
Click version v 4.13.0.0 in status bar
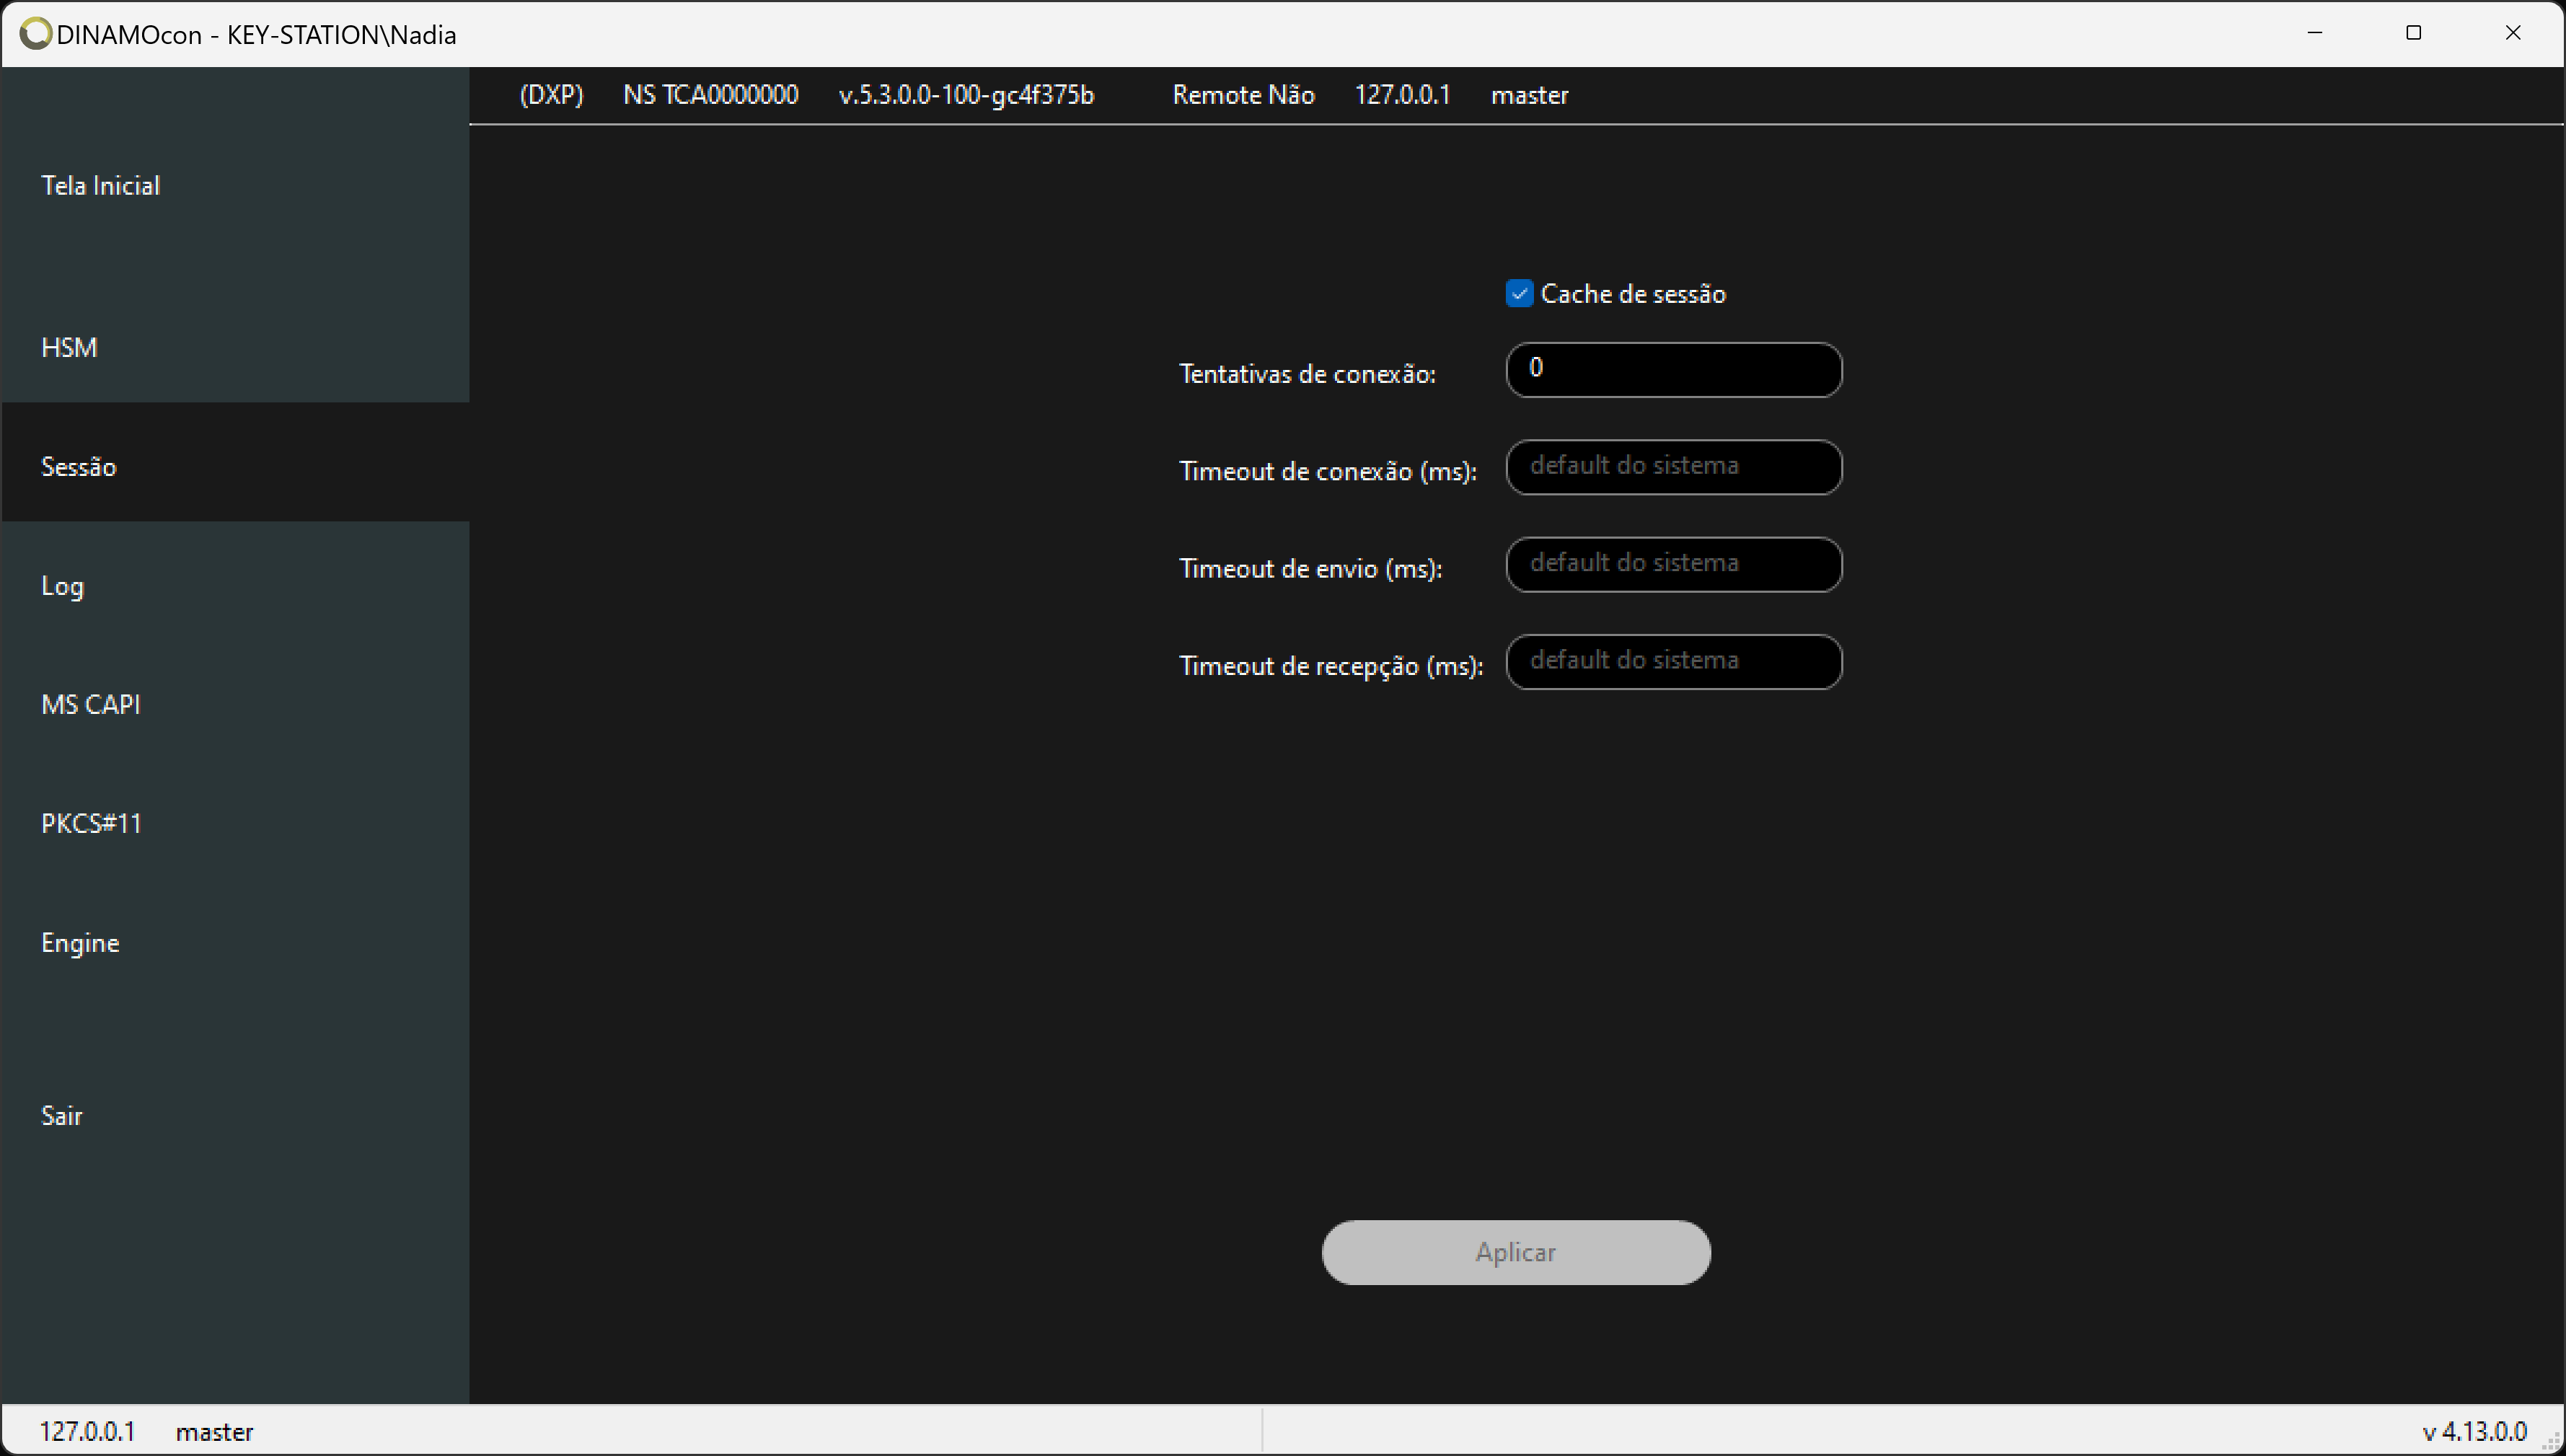(2474, 1432)
